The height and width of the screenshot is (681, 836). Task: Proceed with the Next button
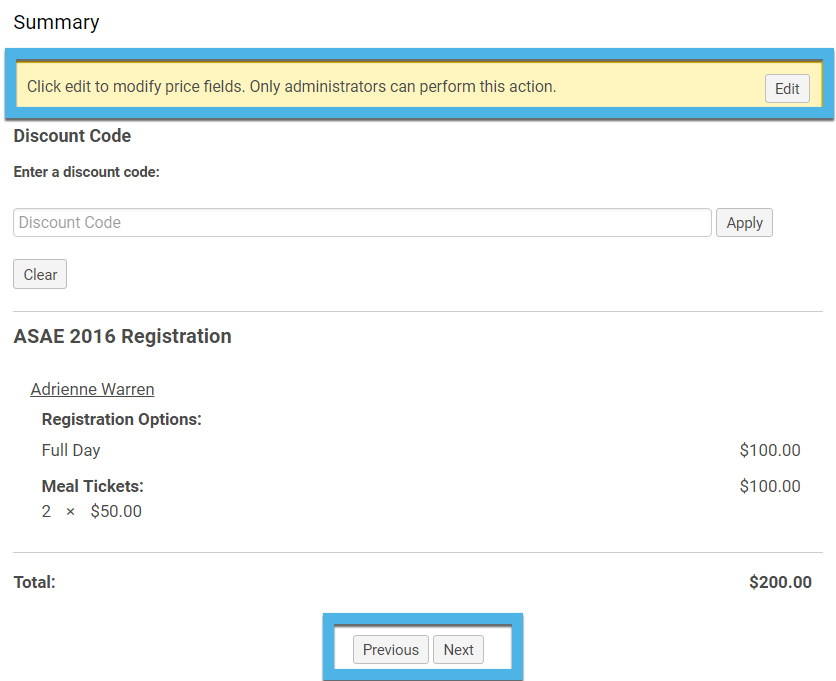coord(458,650)
